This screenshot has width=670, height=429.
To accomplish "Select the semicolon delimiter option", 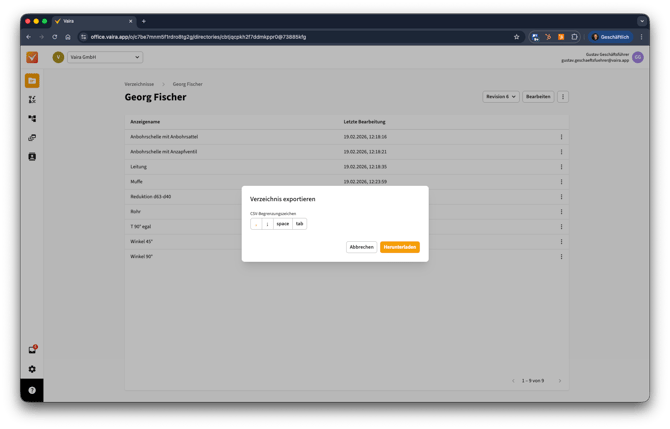I will pyautogui.click(x=267, y=224).
